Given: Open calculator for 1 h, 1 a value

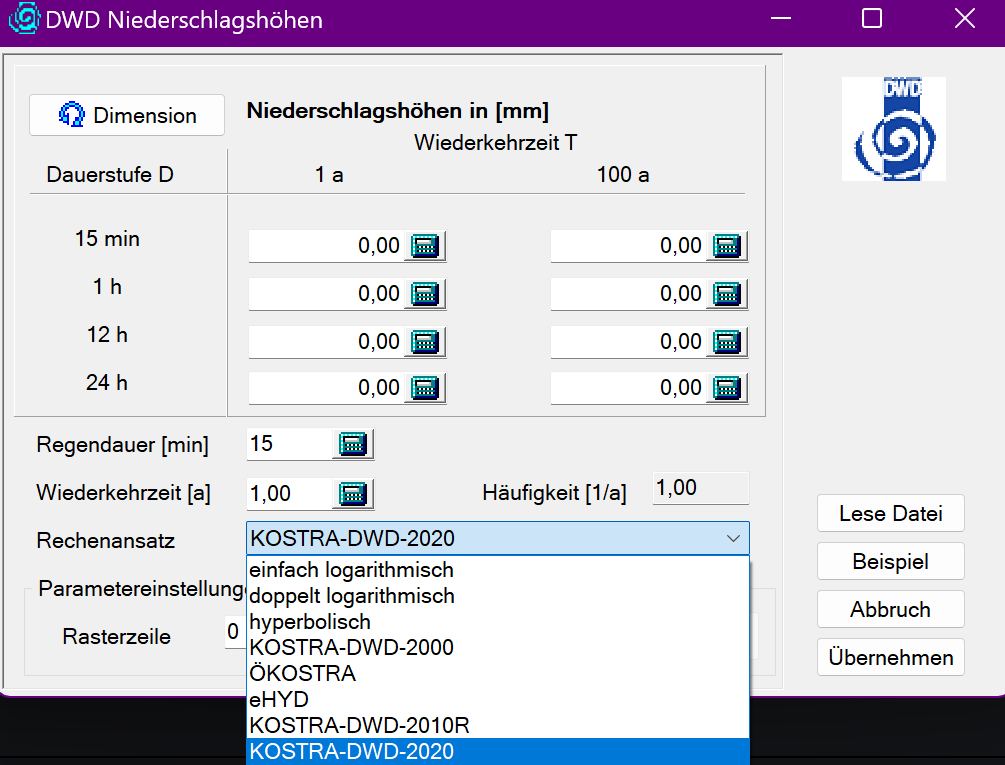Looking at the screenshot, I should [425, 294].
